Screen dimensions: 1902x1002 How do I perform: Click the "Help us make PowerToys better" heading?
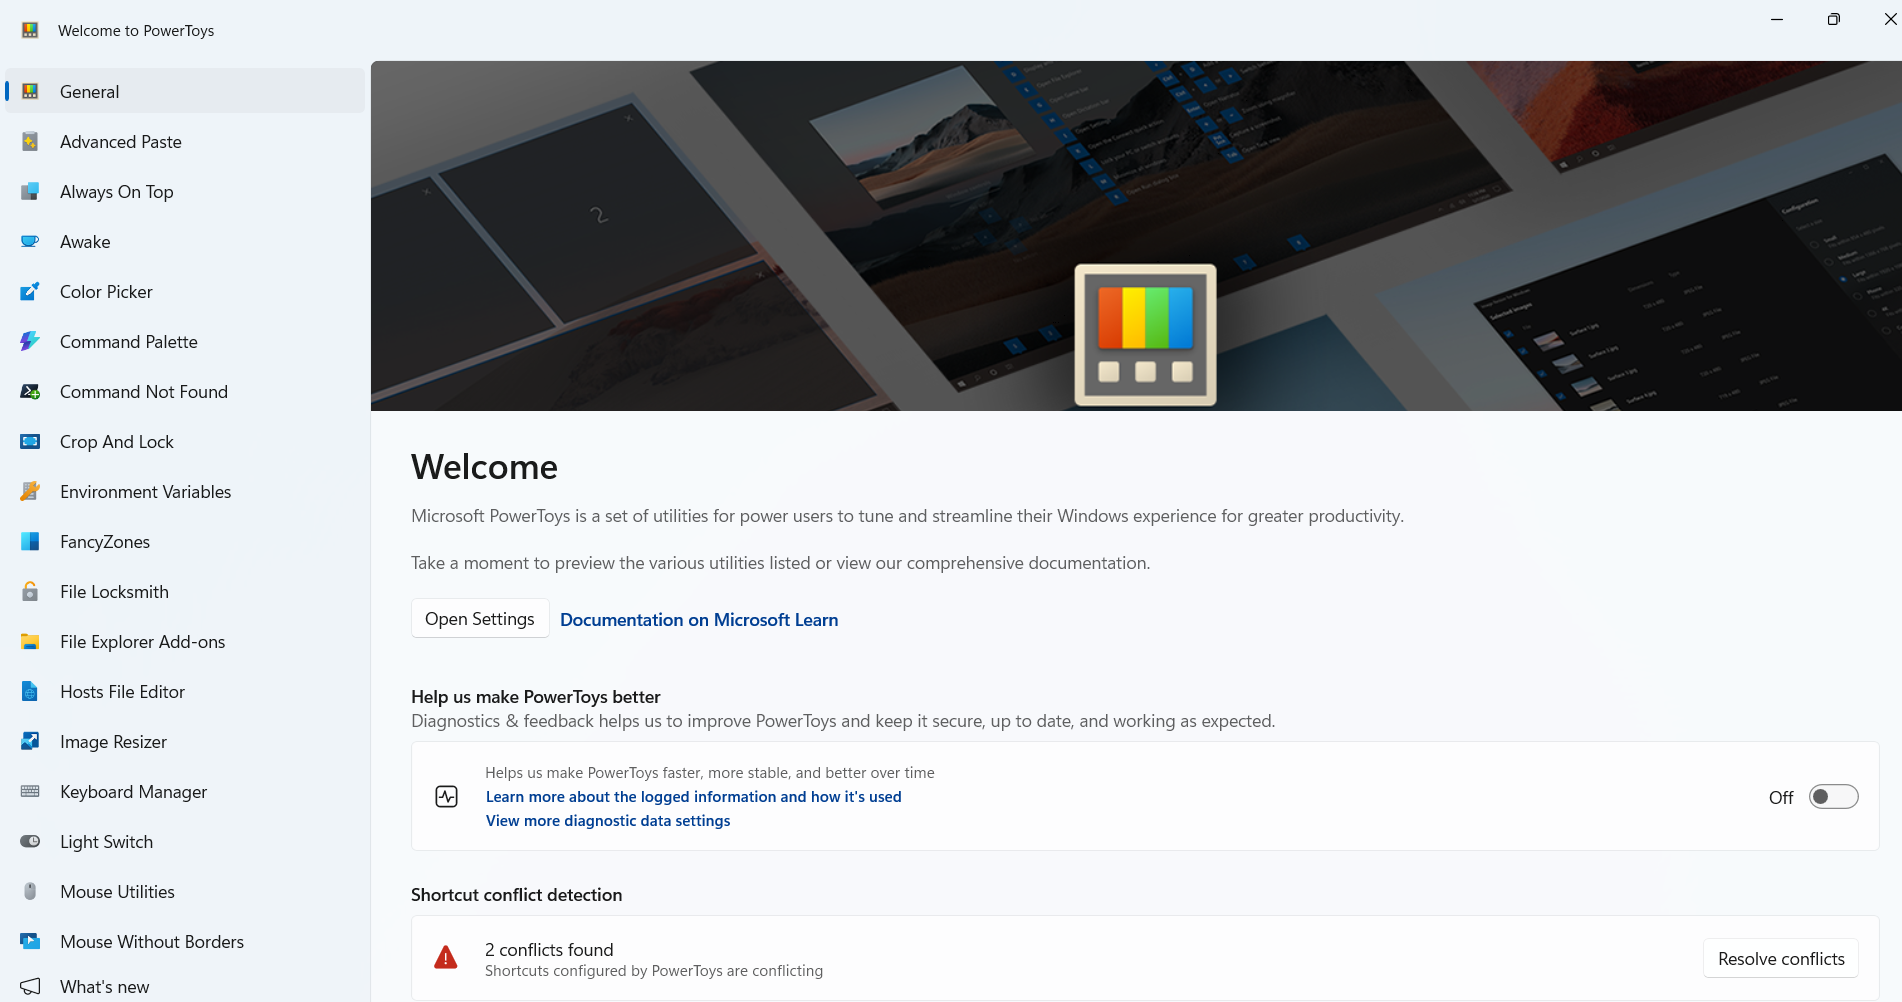click(536, 696)
